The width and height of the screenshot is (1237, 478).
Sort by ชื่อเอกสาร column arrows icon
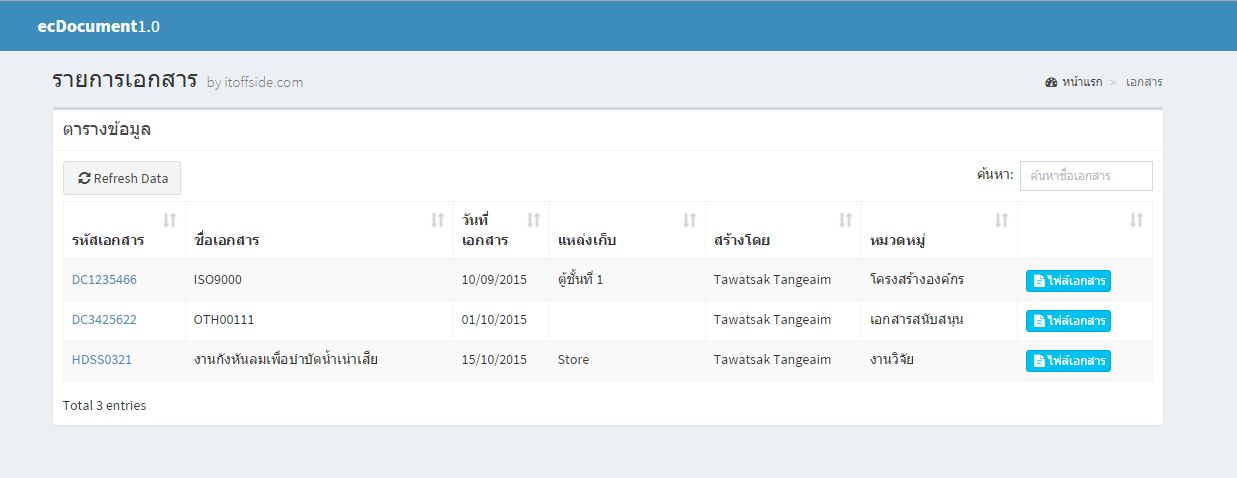pos(437,220)
